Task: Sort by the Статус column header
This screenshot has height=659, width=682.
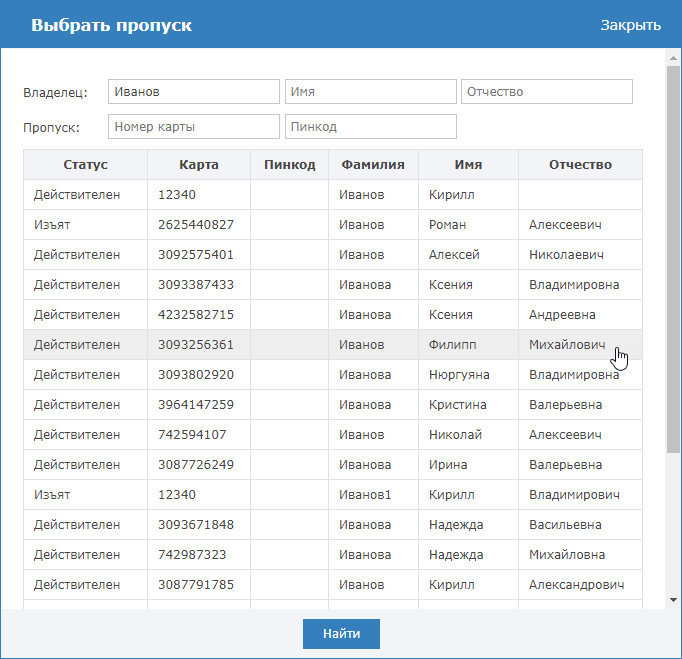Action: tap(85, 165)
